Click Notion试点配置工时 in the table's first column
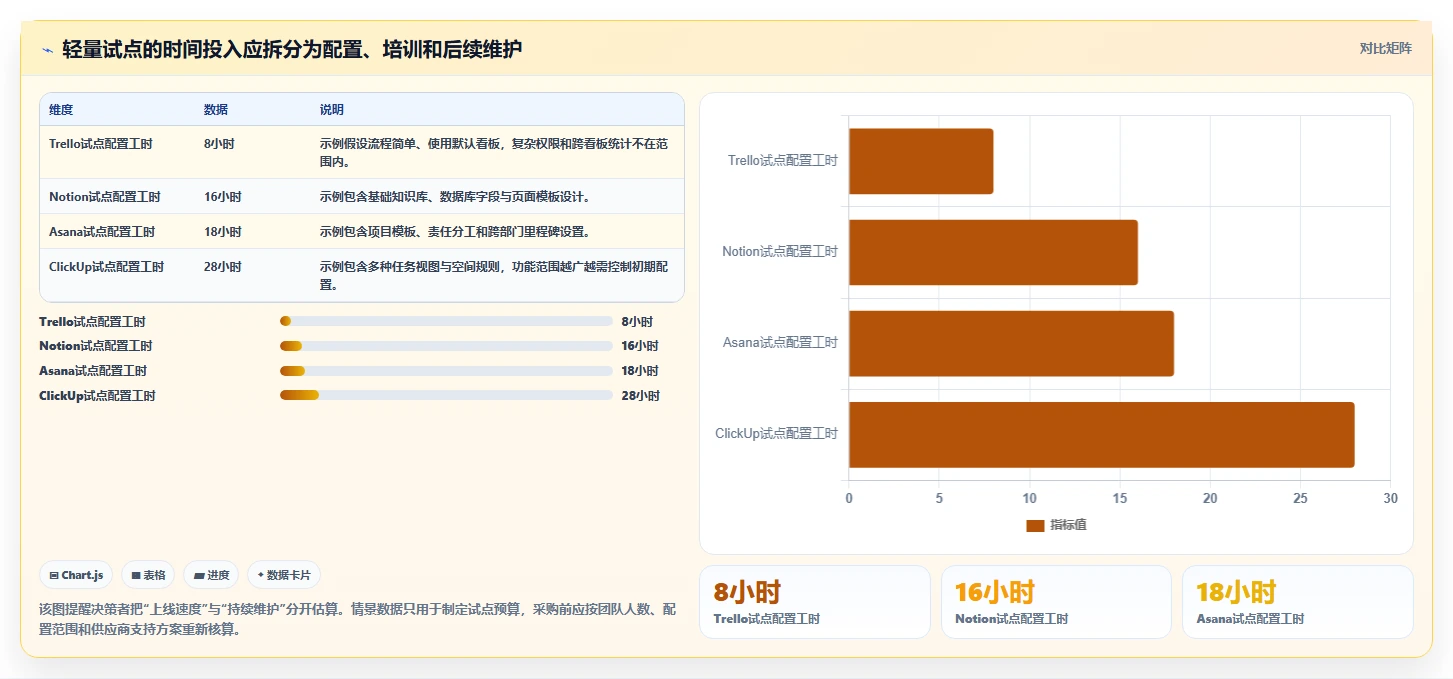The image size is (1453, 679). point(105,197)
